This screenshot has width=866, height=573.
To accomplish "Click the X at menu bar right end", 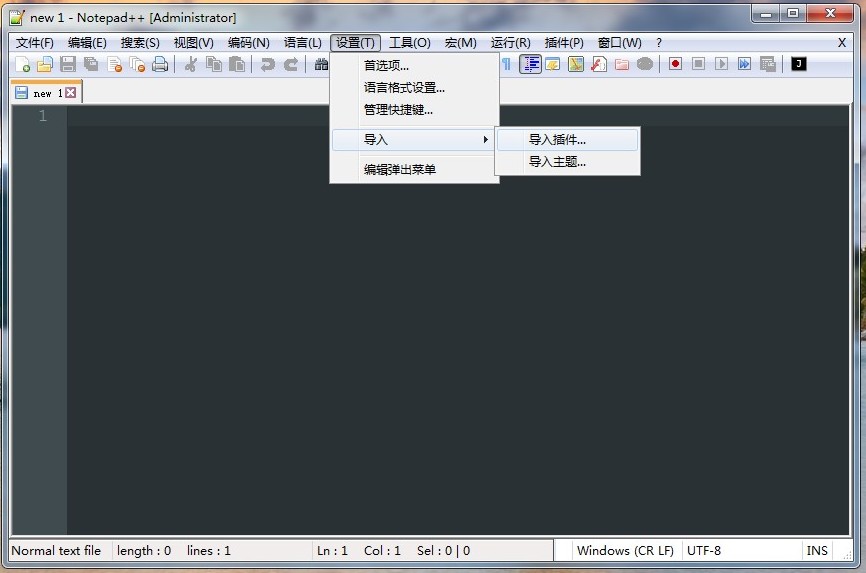I will pyautogui.click(x=842, y=43).
